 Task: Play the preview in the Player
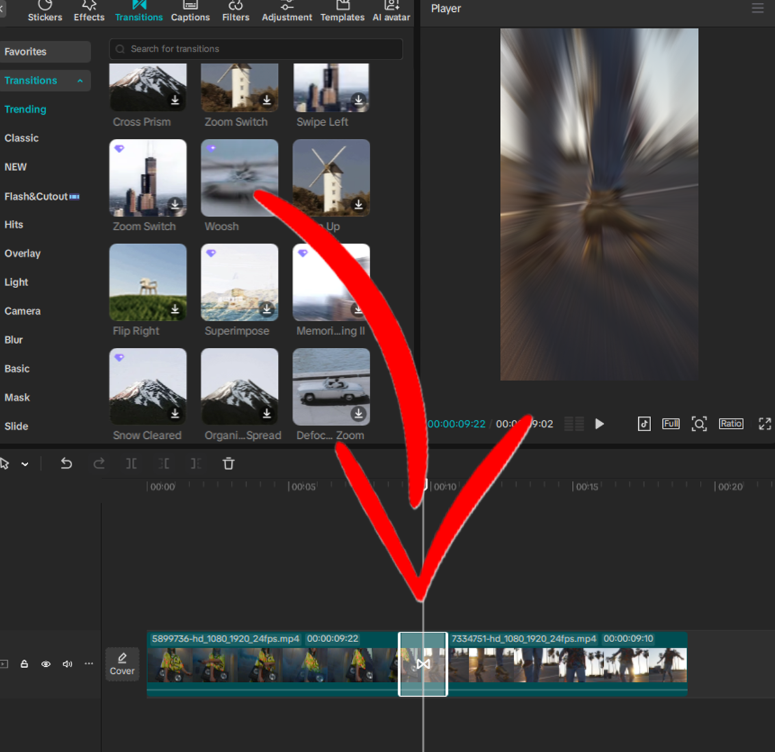[x=599, y=424]
